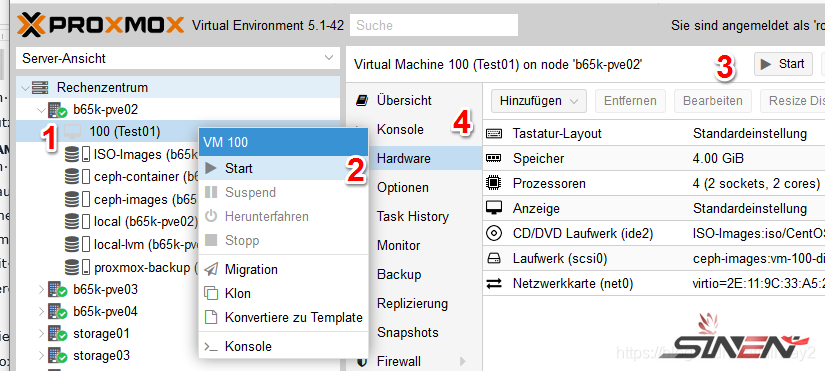Click the proxmox-backup storage icon
The width and height of the screenshot is (825, 371).
point(77,267)
